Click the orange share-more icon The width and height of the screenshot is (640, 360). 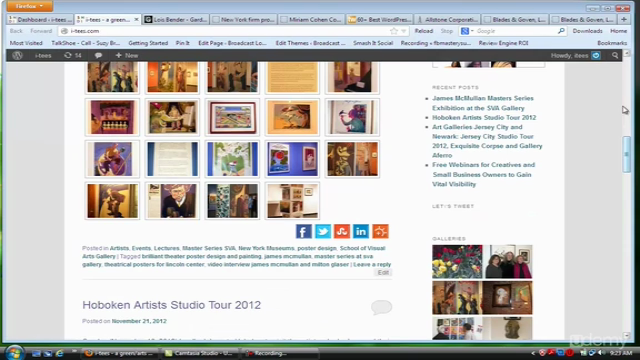coord(380,231)
